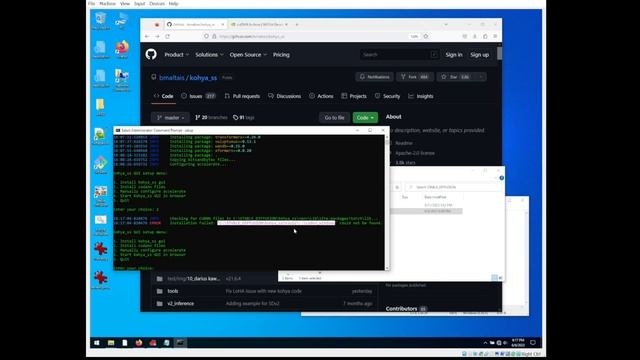
Task: Open the tools folder in repository
Action: click(x=173, y=291)
